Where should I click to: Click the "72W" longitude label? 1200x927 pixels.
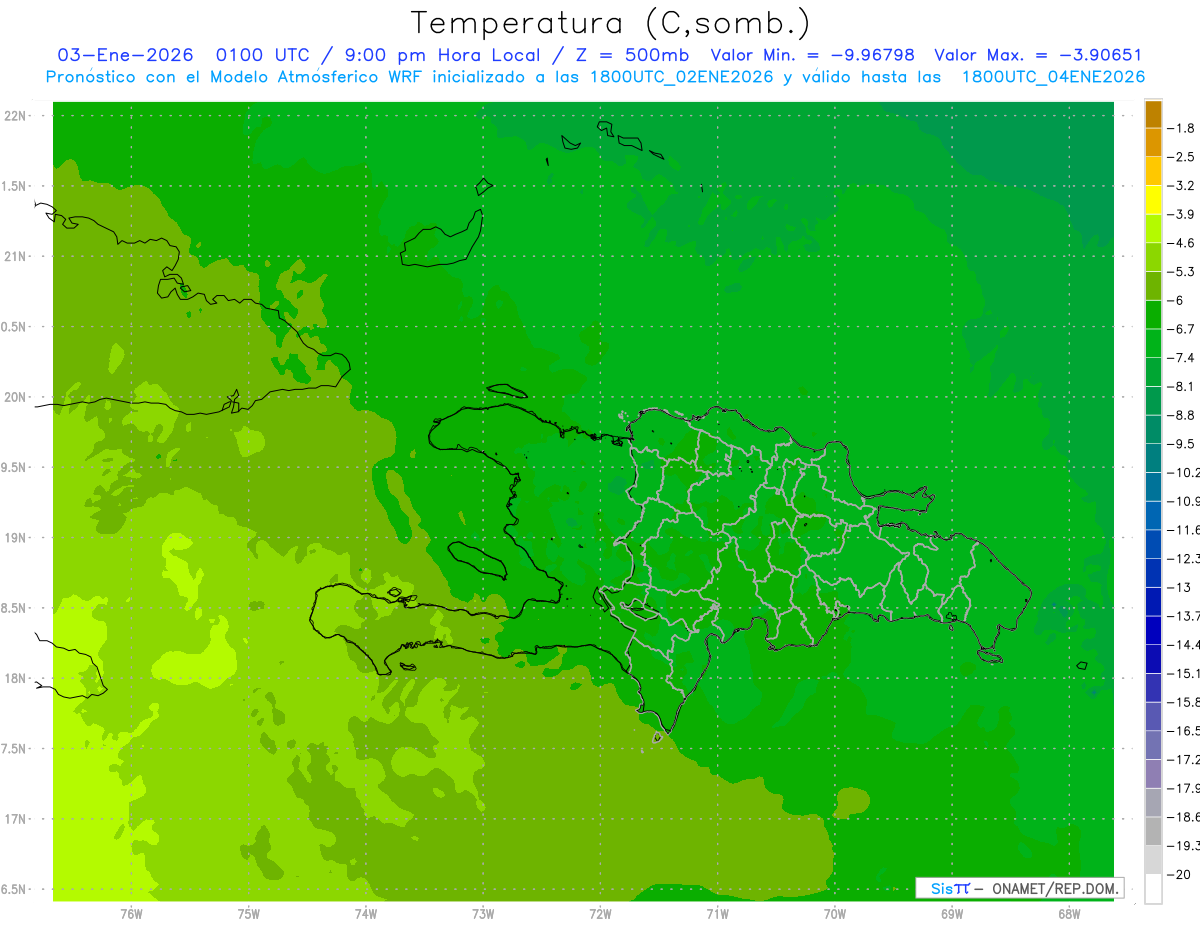[600, 914]
